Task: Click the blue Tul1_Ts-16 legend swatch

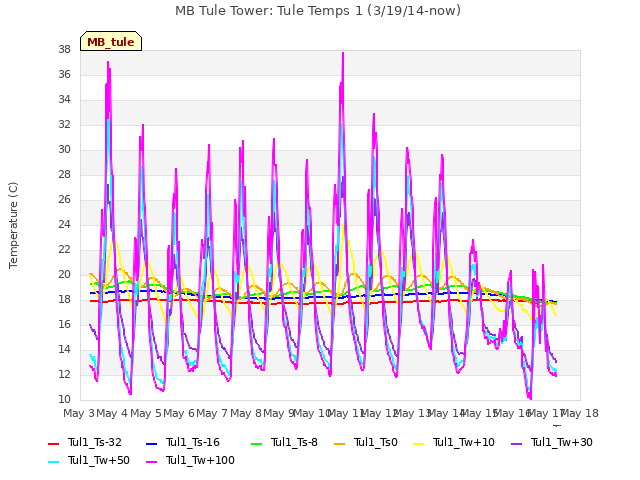Action: (x=151, y=443)
